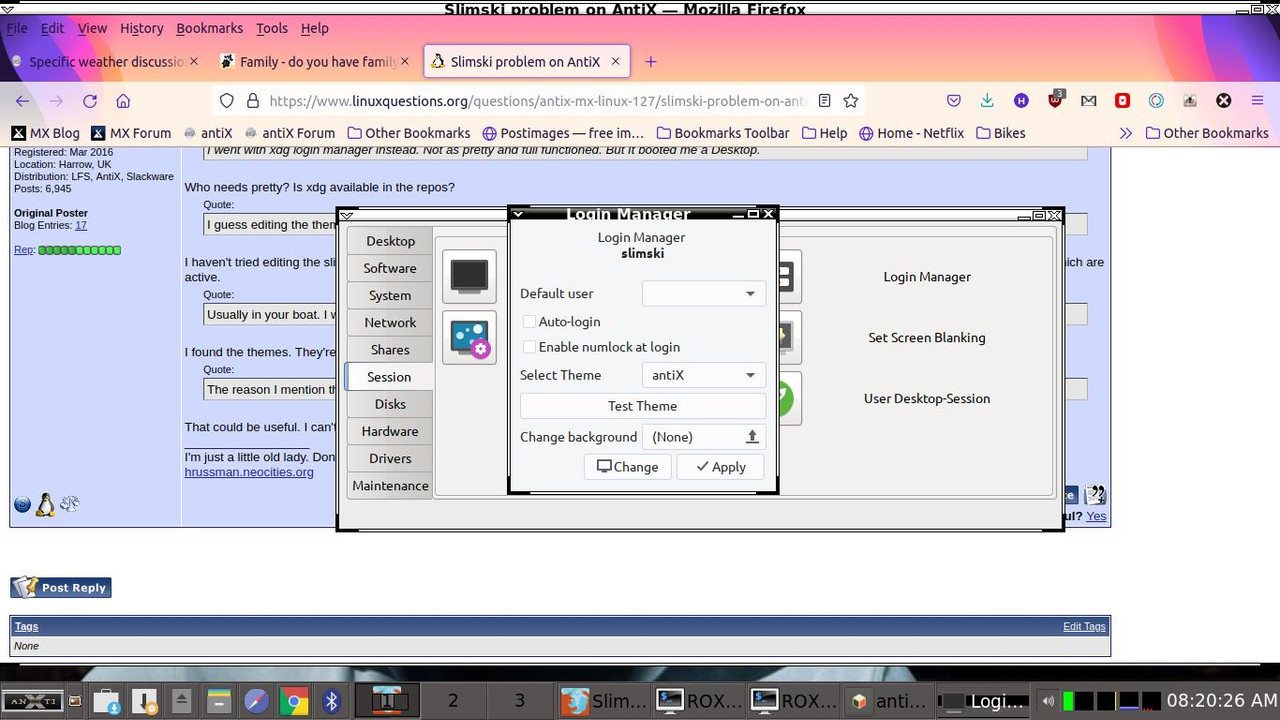Click the Change button in Login Manager
The image size is (1280, 720).
click(x=628, y=467)
